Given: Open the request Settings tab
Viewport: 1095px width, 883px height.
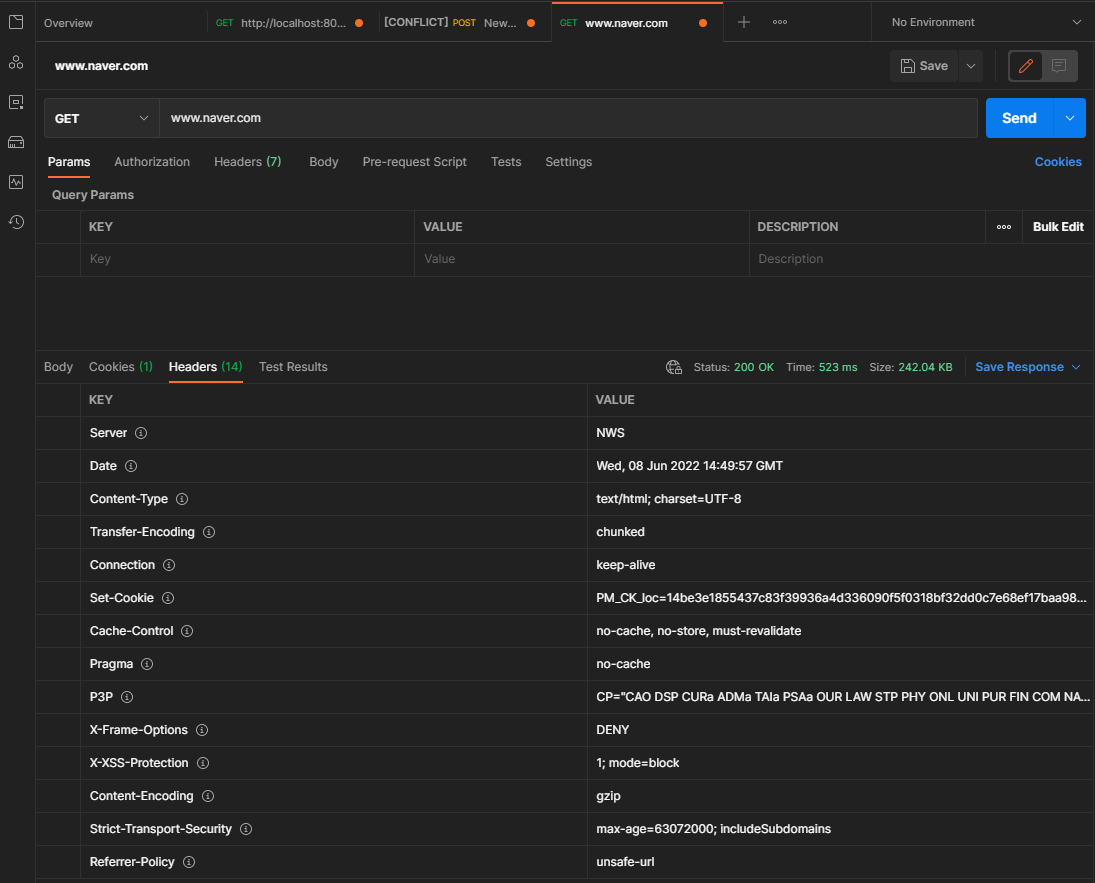Looking at the screenshot, I should click(x=568, y=162).
